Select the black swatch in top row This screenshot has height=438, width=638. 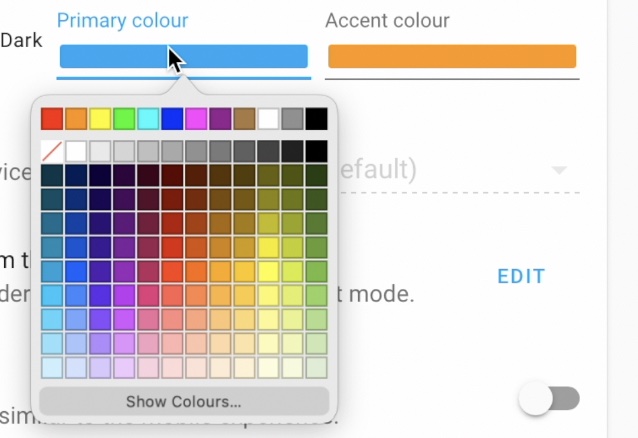(x=317, y=119)
